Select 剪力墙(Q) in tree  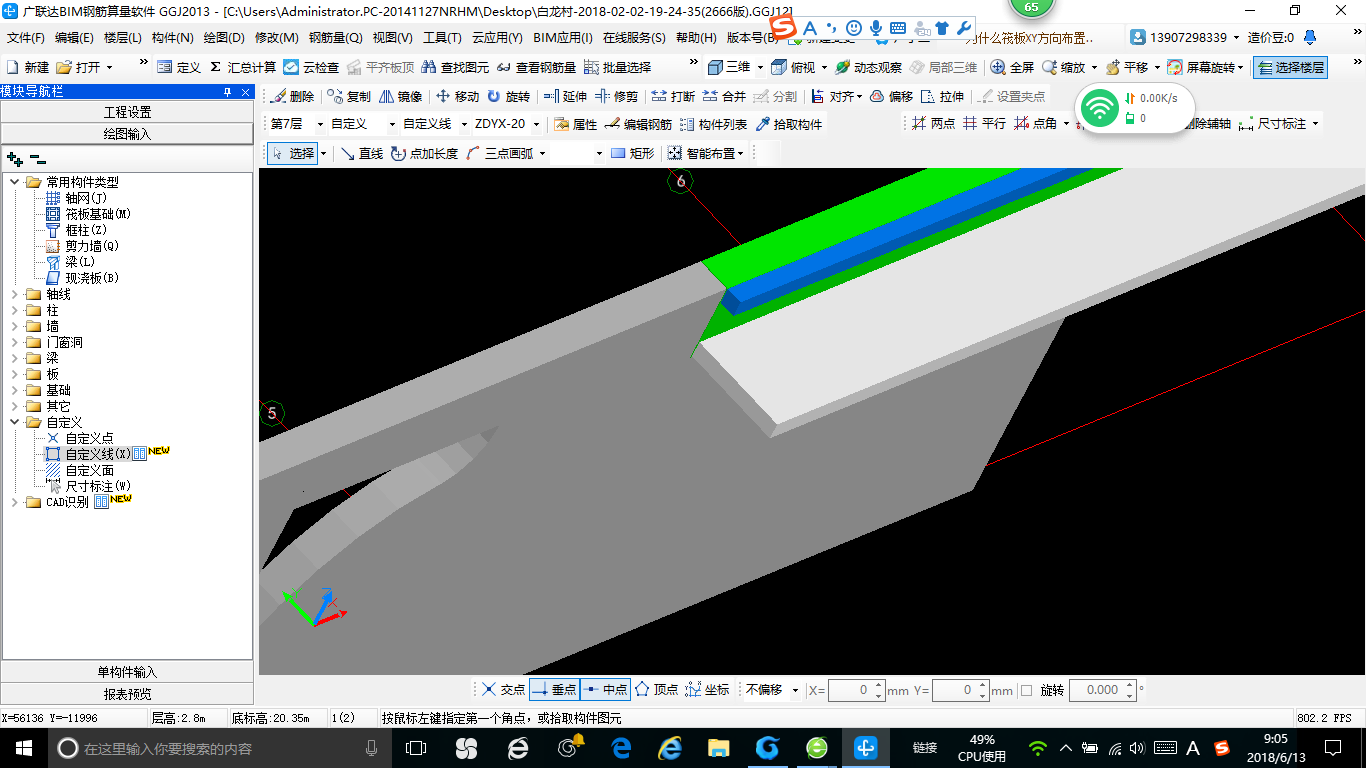pos(92,246)
